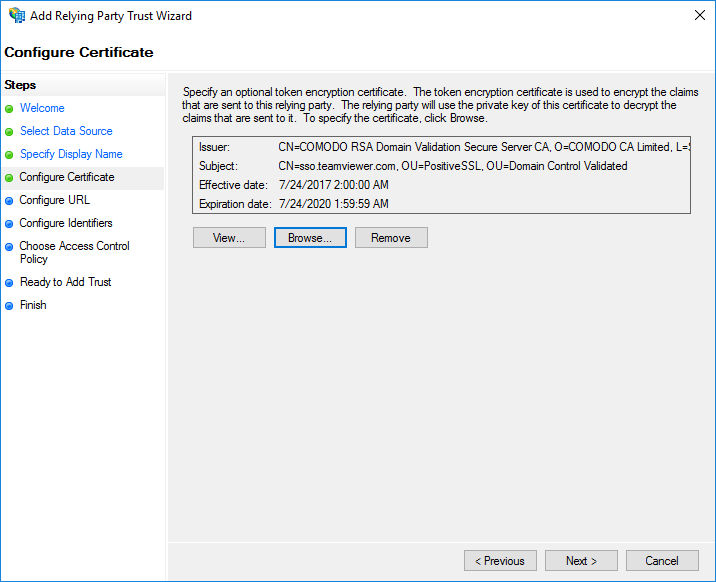Open the Welcome step link
Viewport: 716px width, 582px height.
tap(42, 108)
